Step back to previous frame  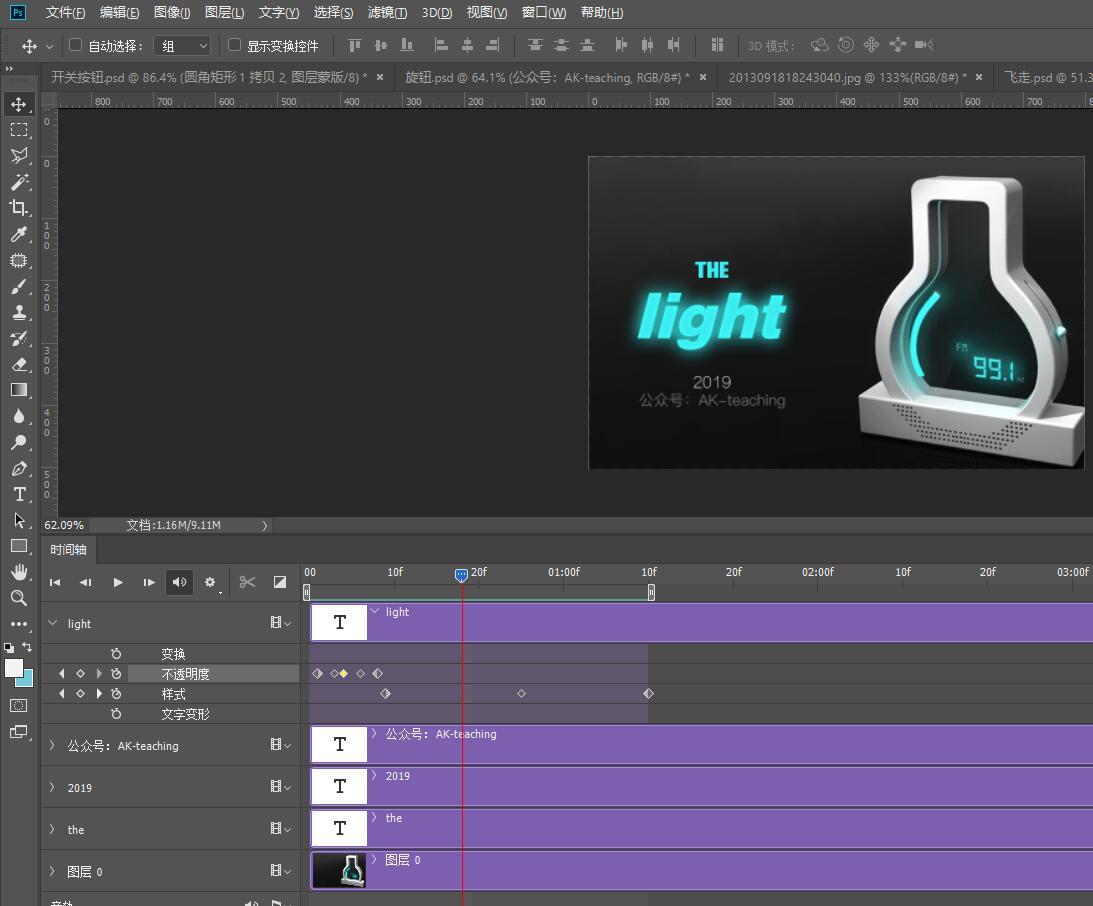coord(86,582)
